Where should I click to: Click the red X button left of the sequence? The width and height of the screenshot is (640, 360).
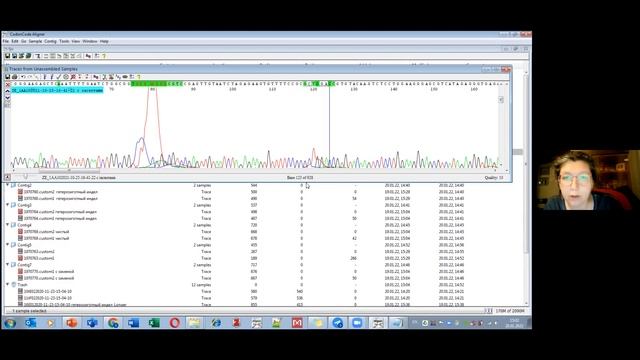click(x=7, y=84)
